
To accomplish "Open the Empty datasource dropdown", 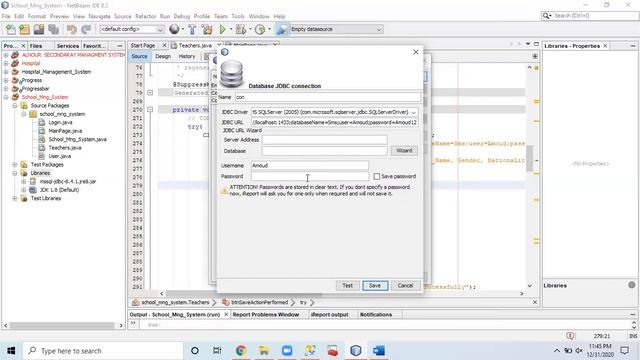I will [379, 29].
